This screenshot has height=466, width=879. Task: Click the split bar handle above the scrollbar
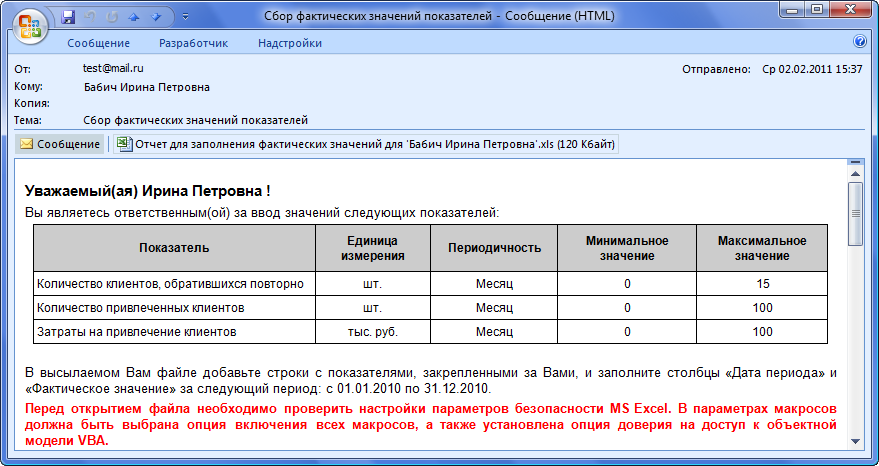[855, 162]
